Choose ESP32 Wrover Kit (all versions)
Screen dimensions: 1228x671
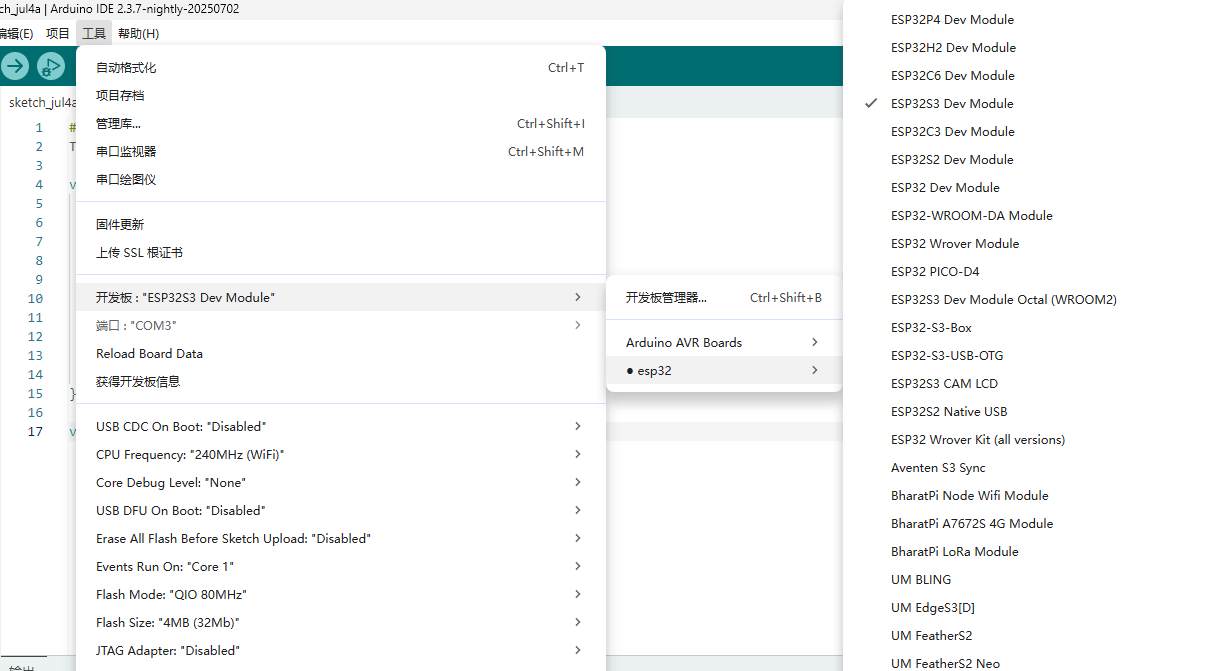1035,440
